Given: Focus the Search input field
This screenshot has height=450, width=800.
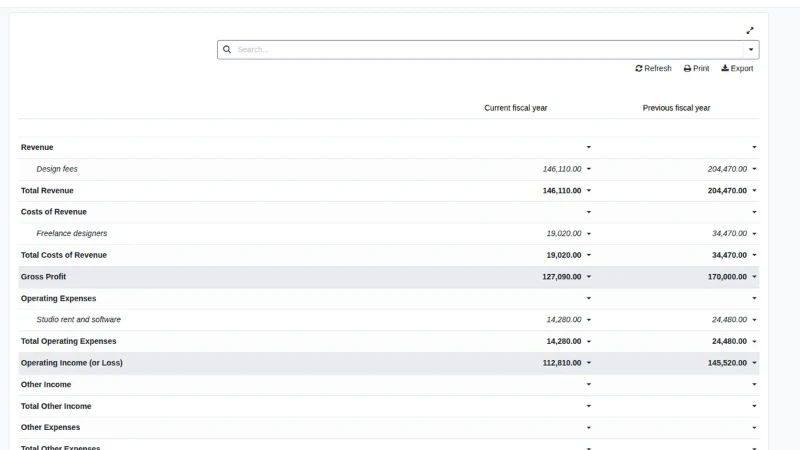Looking at the screenshot, I should tap(488, 49).
